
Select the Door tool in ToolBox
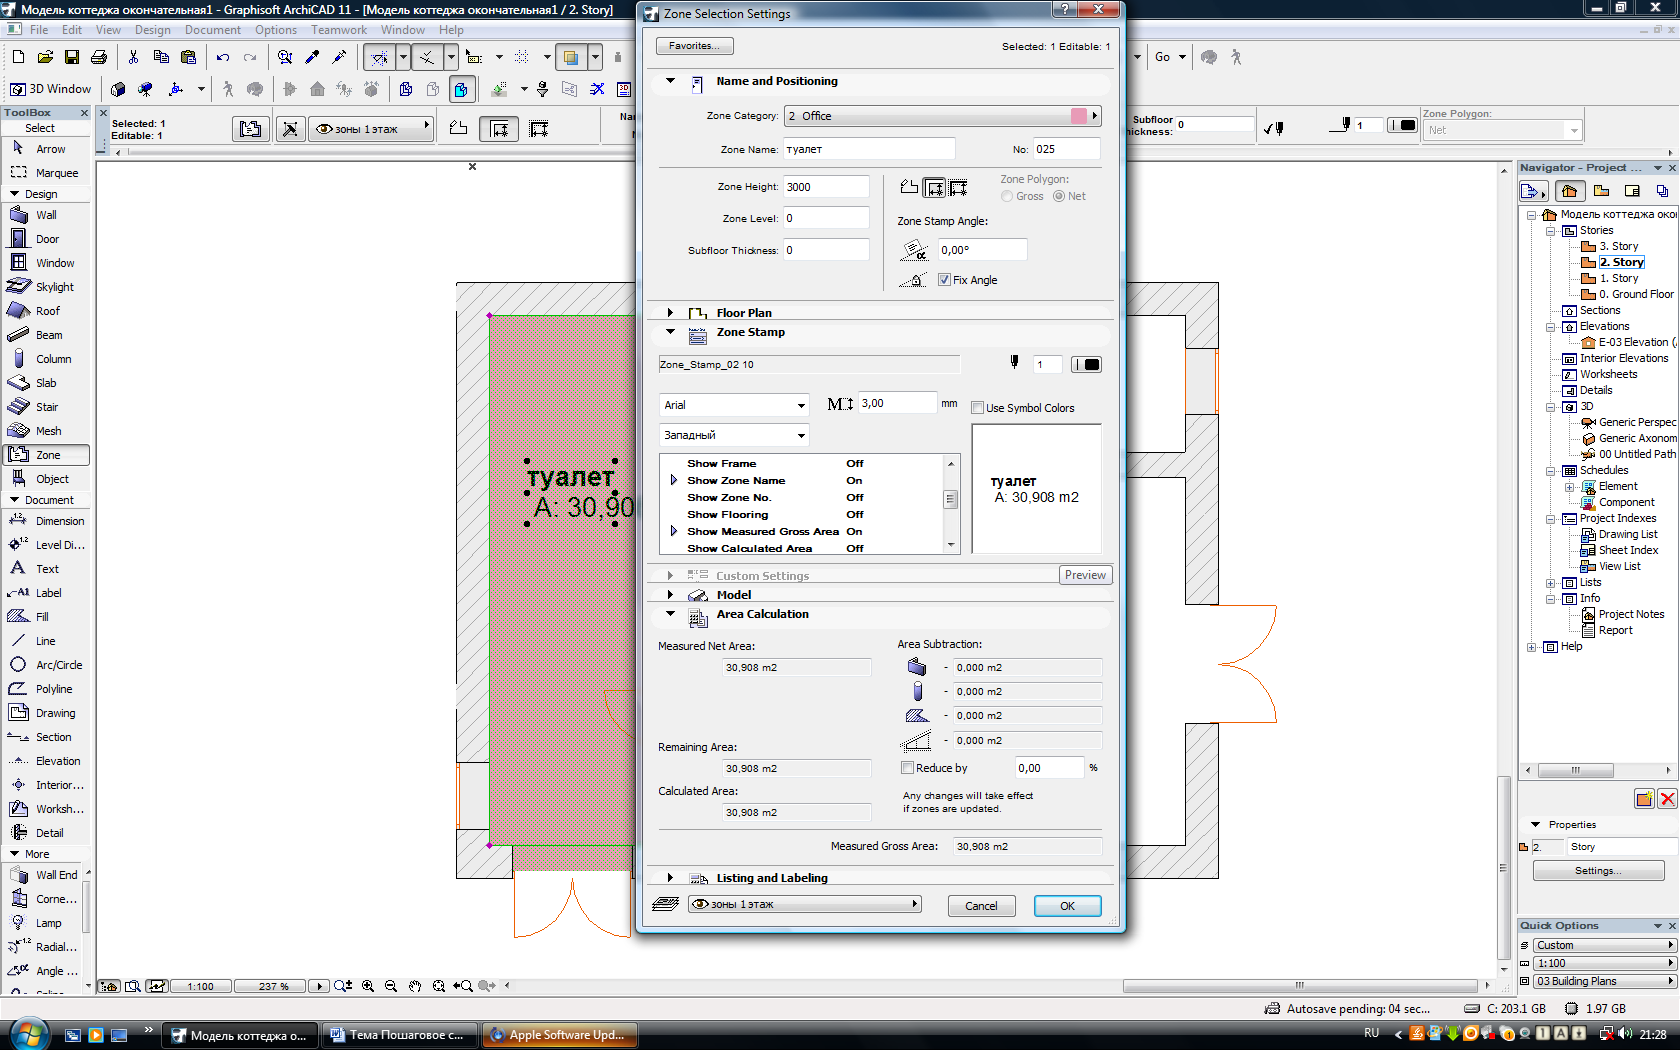point(46,239)
